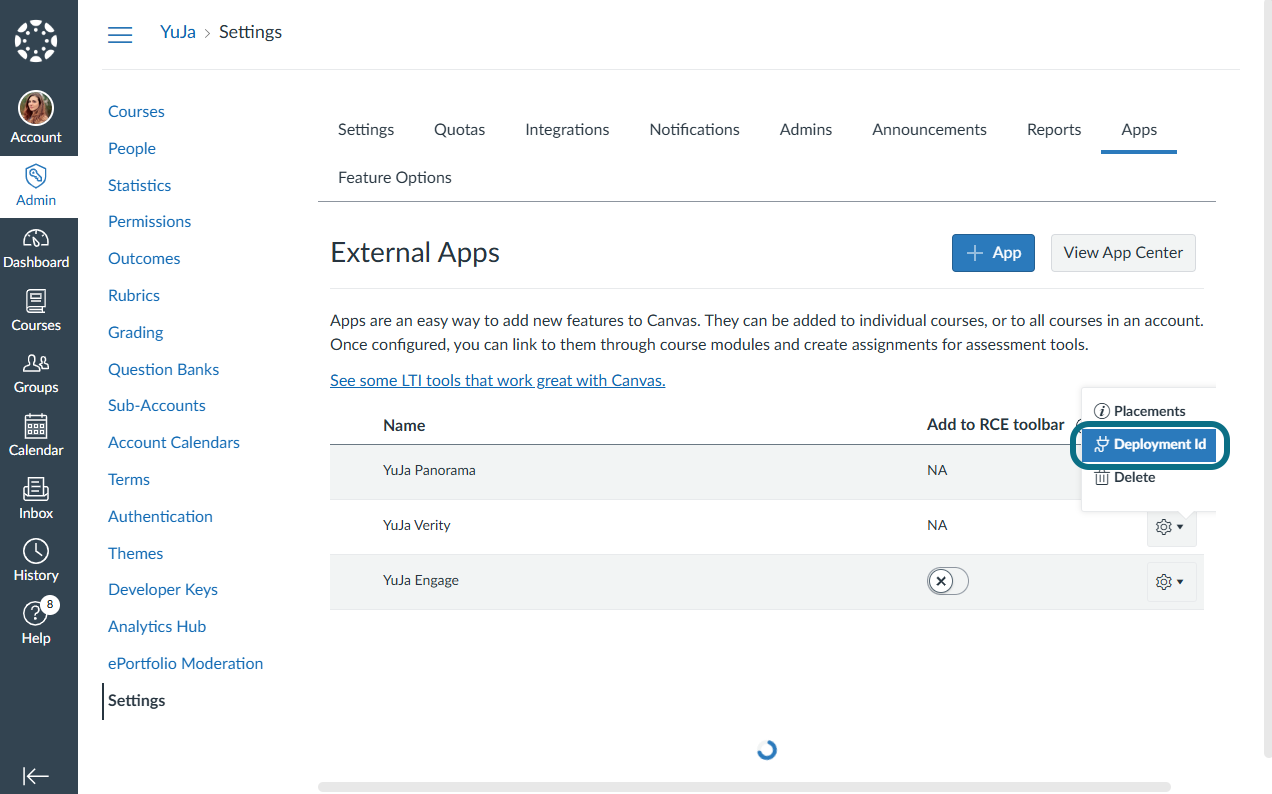Open the Permissions link

(149, 221)
